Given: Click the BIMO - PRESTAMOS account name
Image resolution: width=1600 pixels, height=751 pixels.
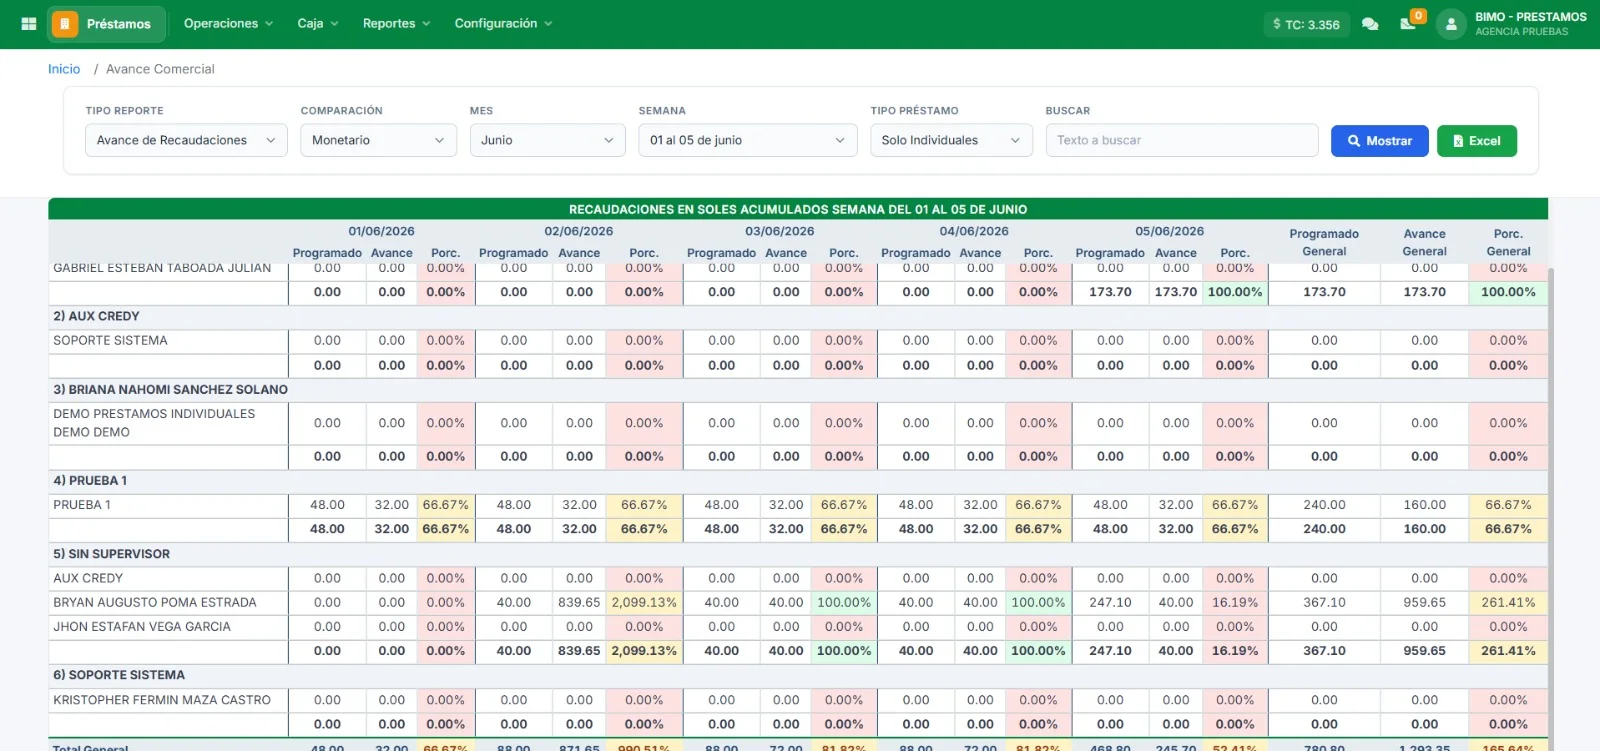Looking at the screenshot, I should point(1530,17).
